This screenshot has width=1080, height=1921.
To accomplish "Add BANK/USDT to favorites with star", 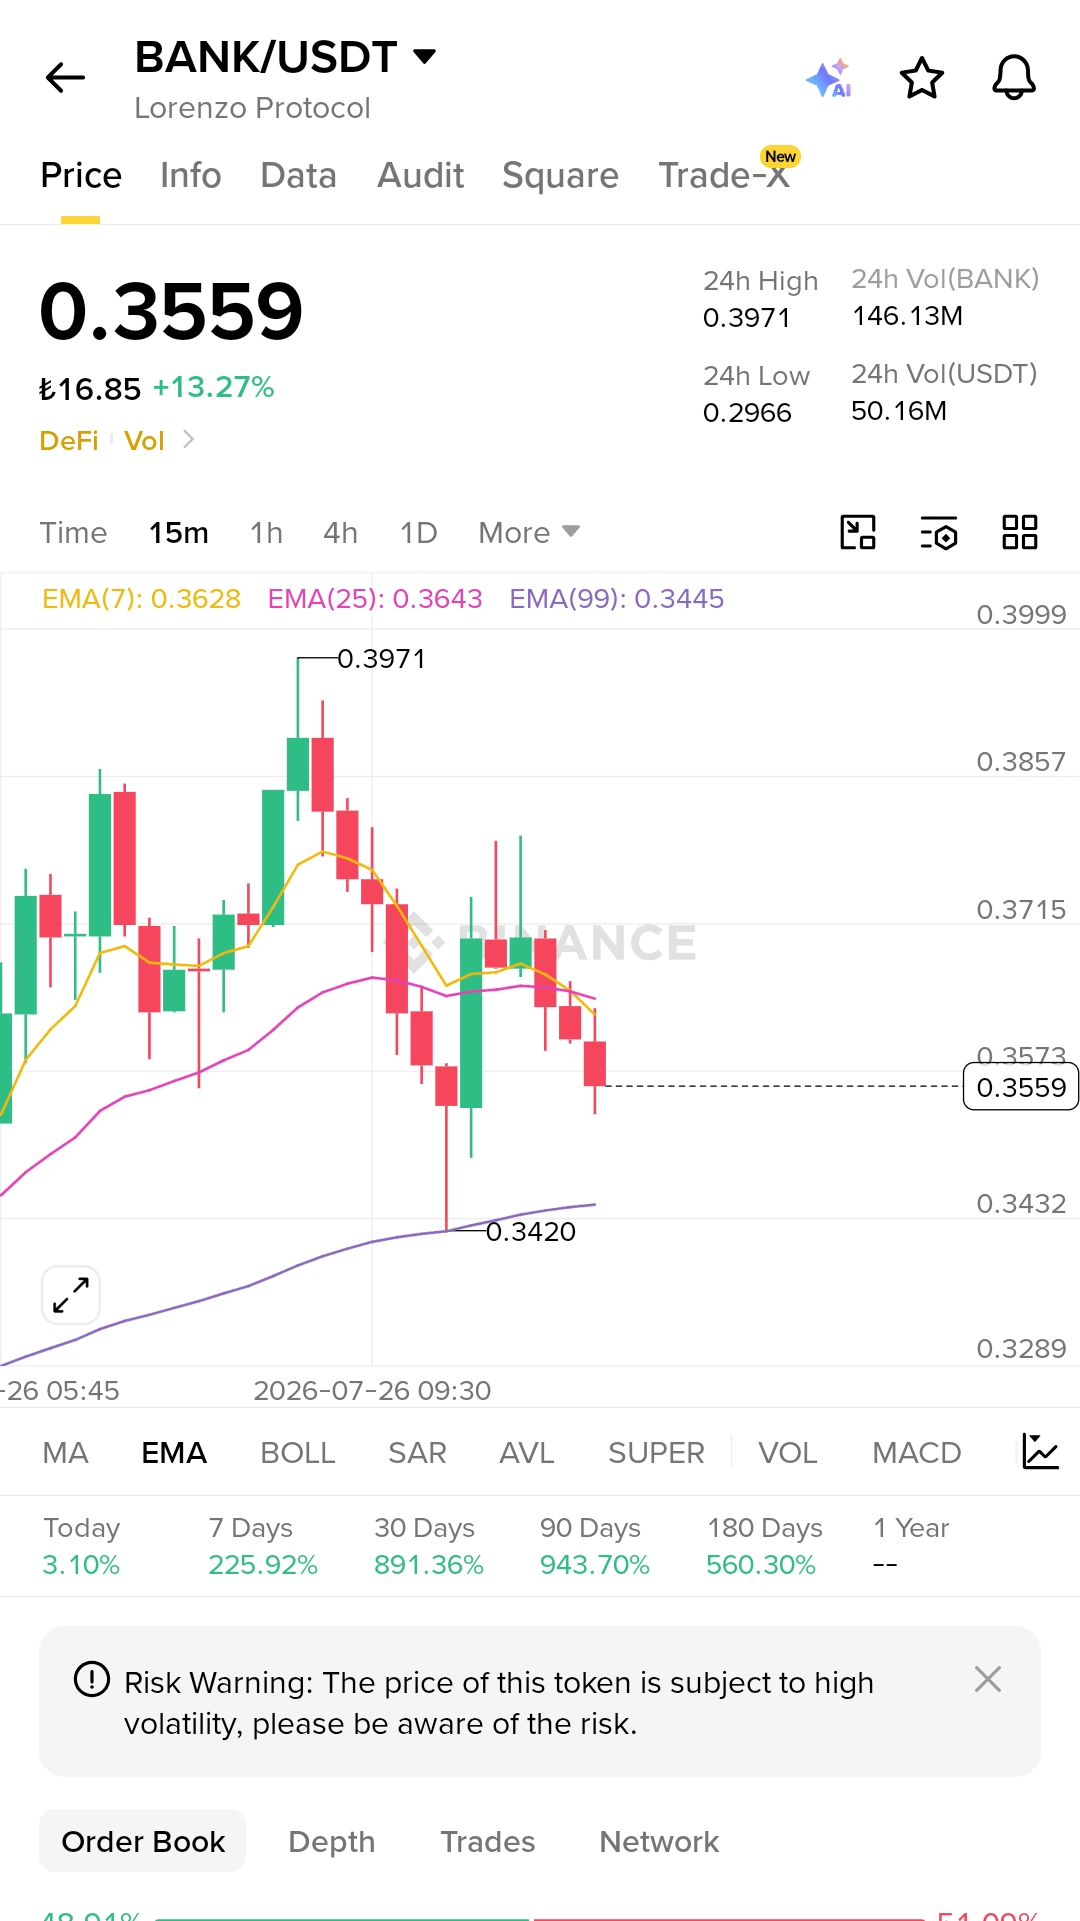I will coord(921,78).
